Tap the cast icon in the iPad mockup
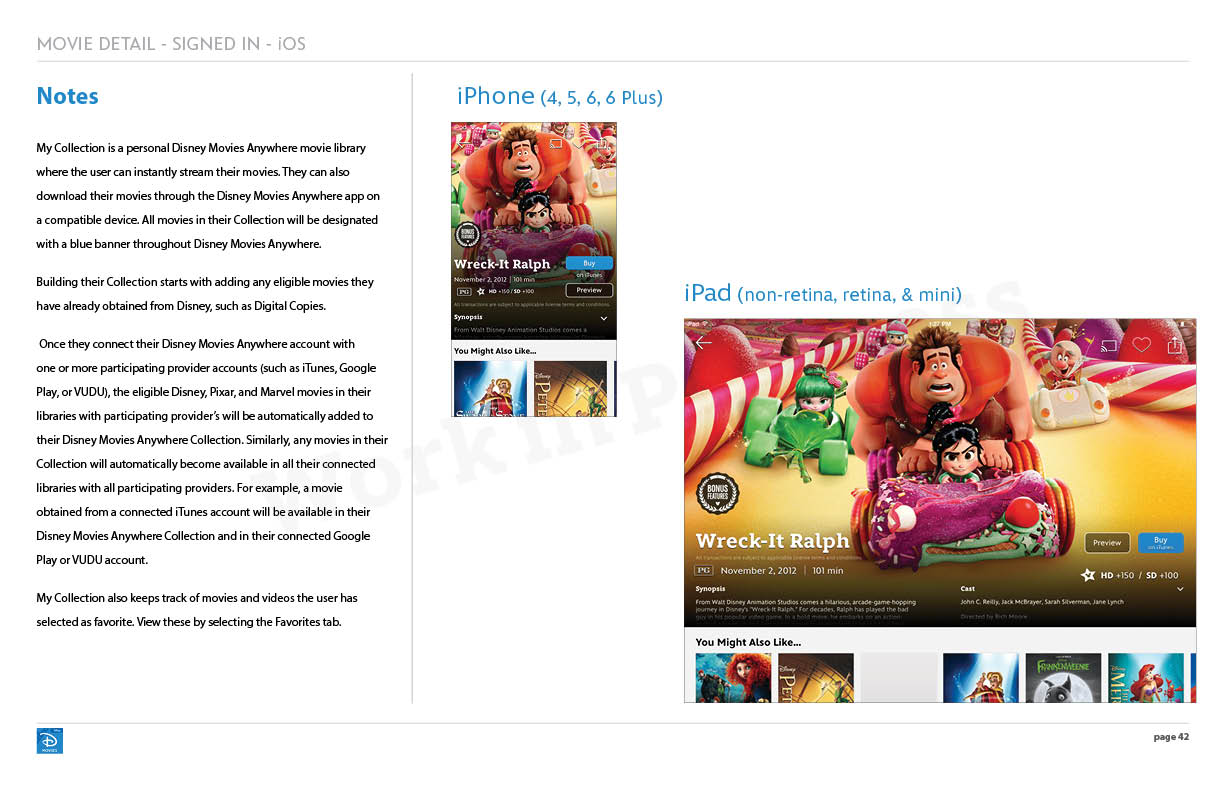Viewport: 1224px width, 792px height. (1108, 346)
